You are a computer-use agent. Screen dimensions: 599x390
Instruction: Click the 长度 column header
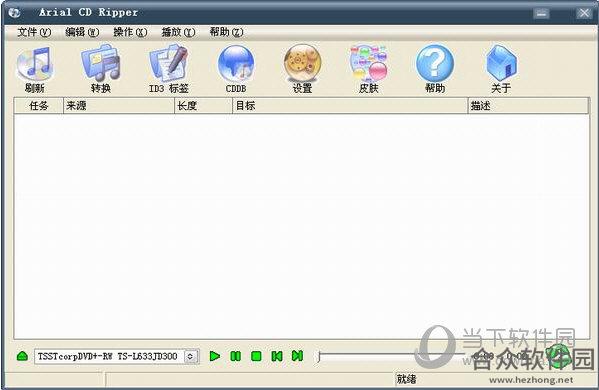[x=203, y=106]
